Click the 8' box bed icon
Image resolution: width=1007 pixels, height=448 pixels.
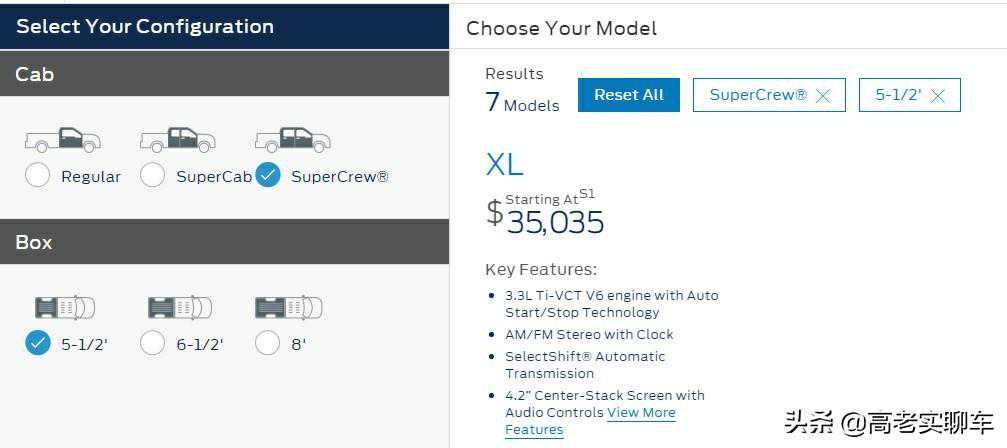[x=288, y=307]
